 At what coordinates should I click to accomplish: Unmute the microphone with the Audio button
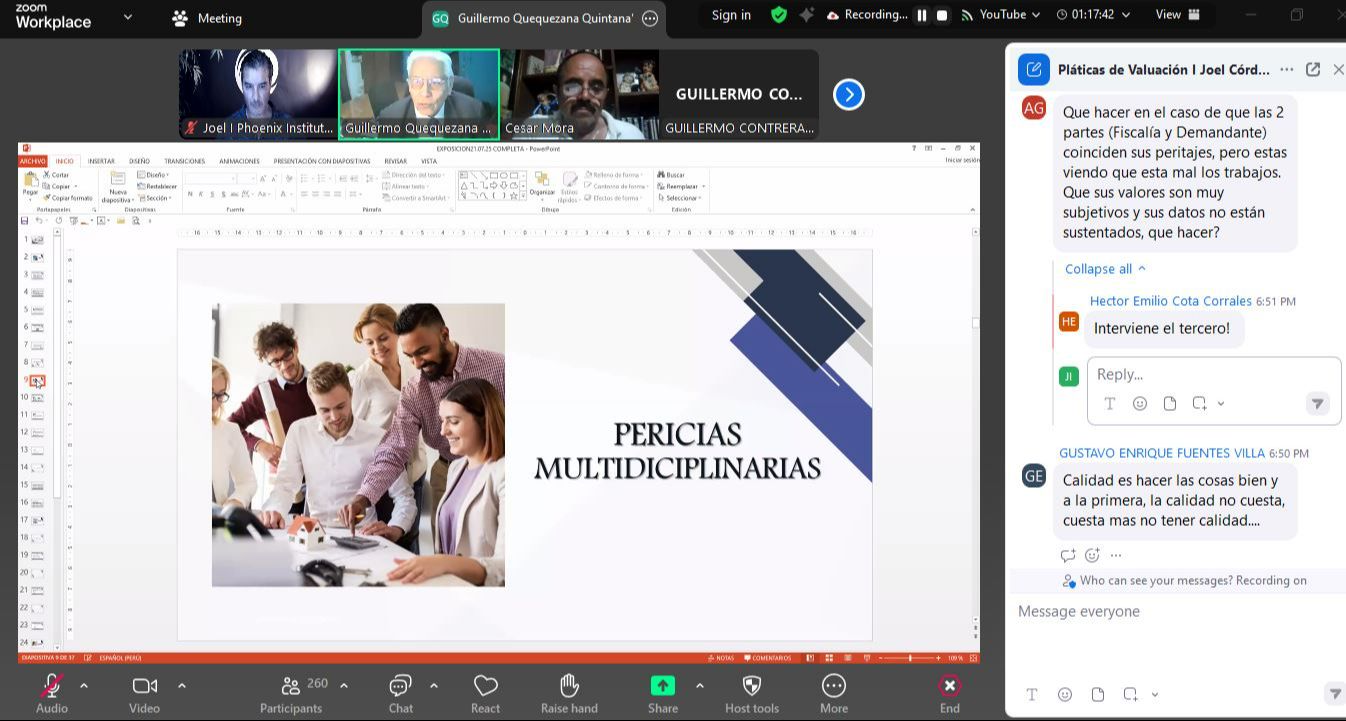[52, 693]
